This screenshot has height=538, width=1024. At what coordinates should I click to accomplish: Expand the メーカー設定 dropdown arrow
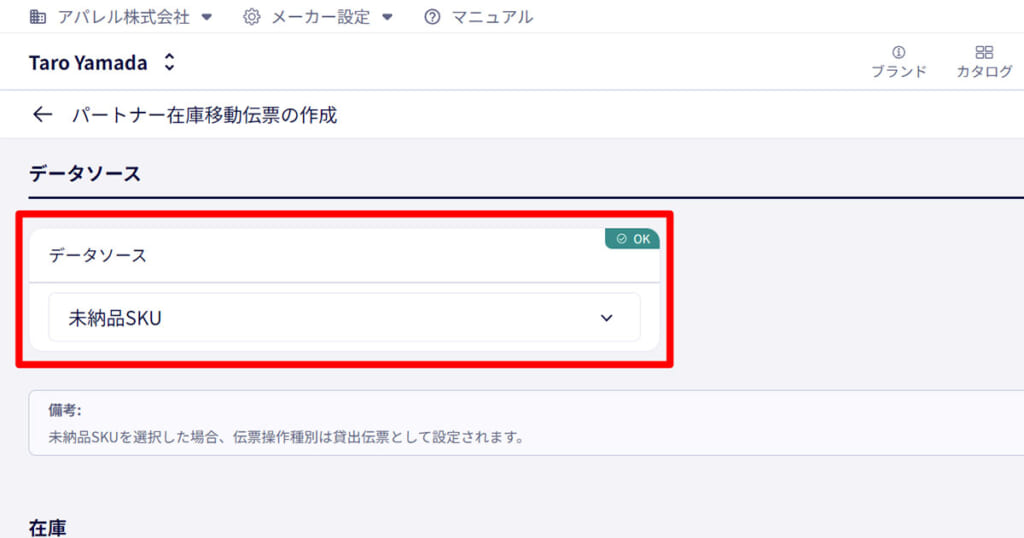[387, 17]
